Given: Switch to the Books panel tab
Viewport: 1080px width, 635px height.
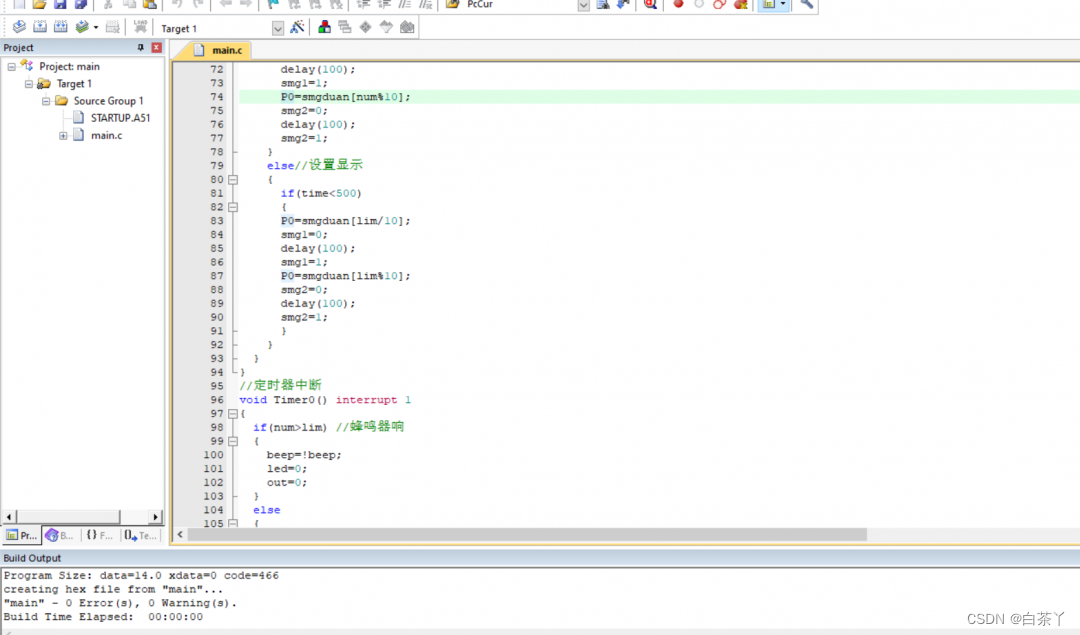Looking at the screenshot, I should [59, 536].
